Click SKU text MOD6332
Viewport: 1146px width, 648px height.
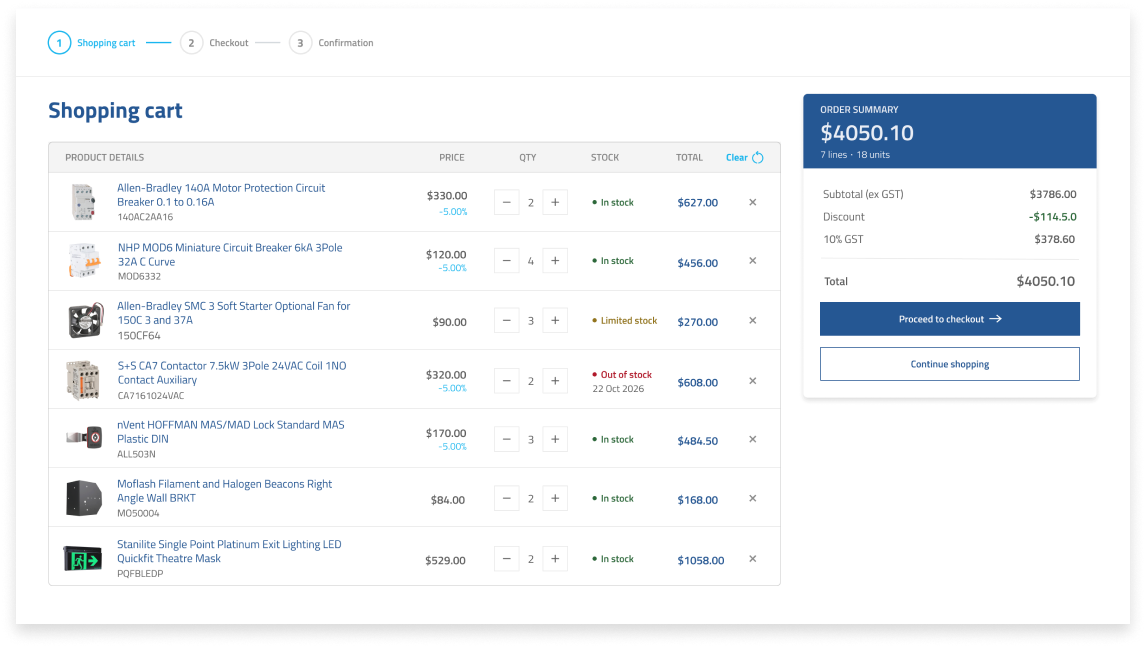coord(139,276)
